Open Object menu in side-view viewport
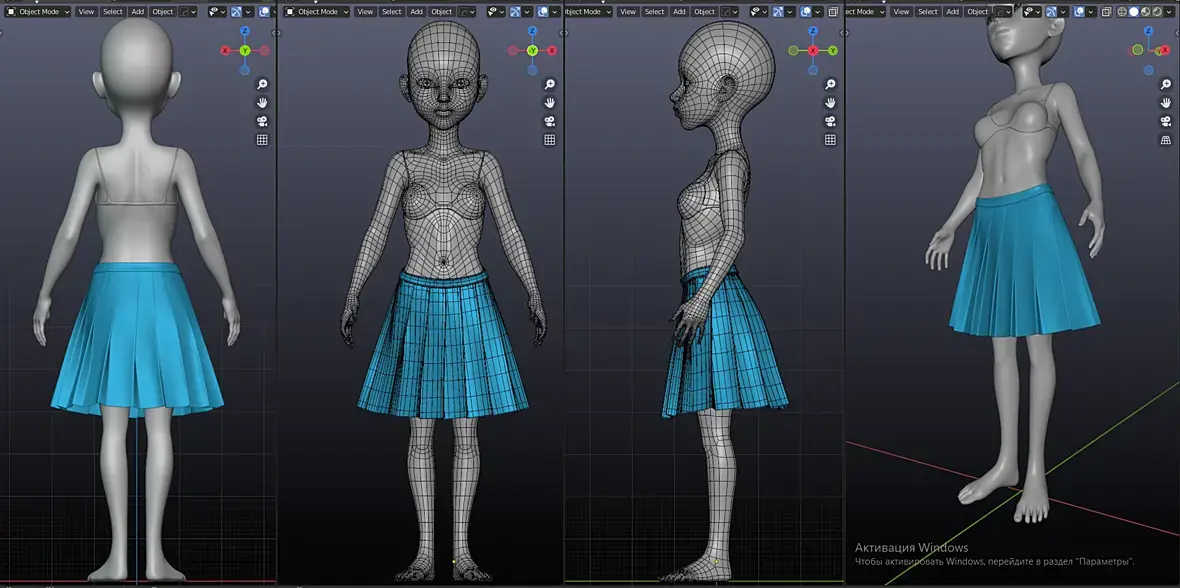The width and height of the screenshot is (1180, 588). tap(704, 11)
